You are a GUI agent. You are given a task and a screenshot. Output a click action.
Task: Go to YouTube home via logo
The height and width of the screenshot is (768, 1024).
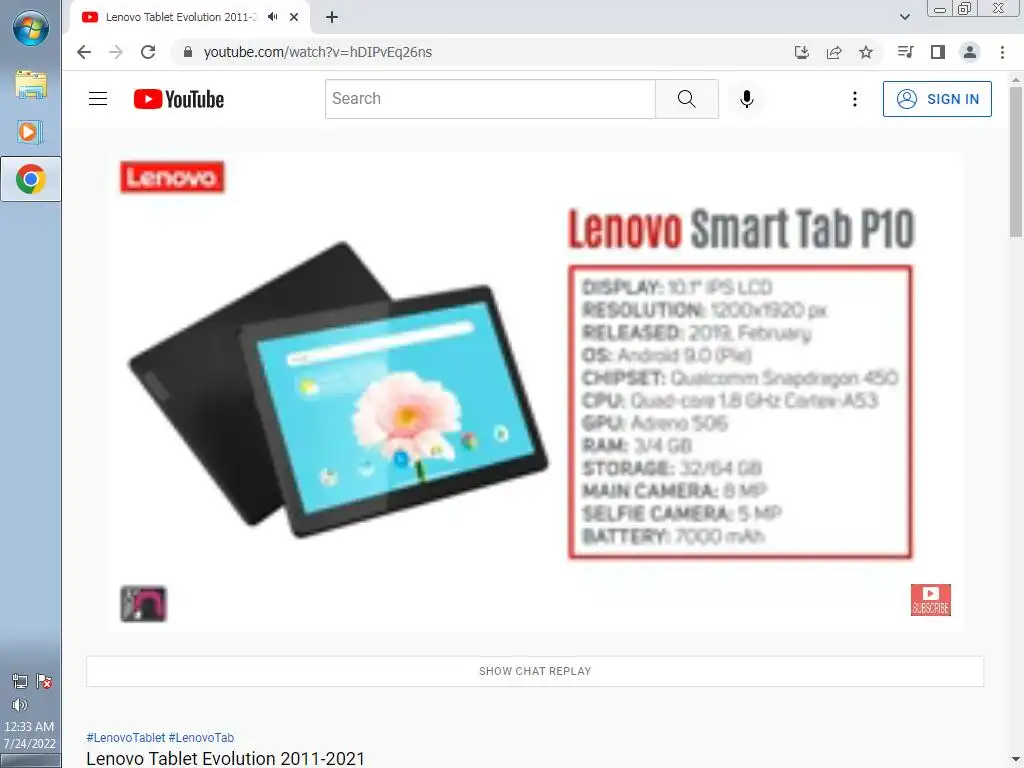tap(179, 99)
